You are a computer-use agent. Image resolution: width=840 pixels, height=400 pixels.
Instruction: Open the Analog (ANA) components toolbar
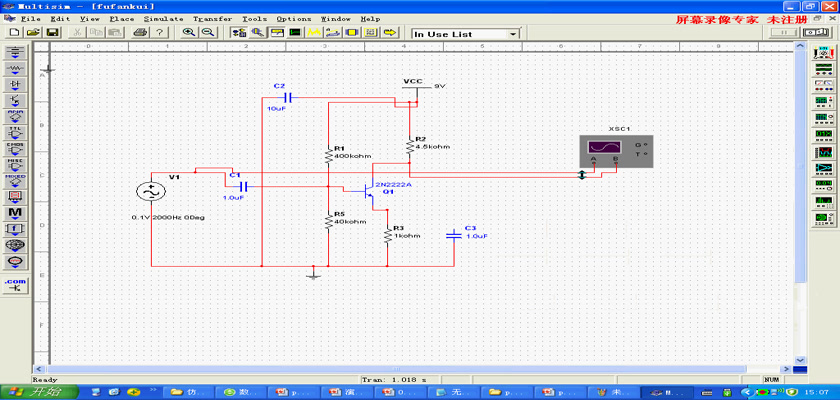coord(15,117)
